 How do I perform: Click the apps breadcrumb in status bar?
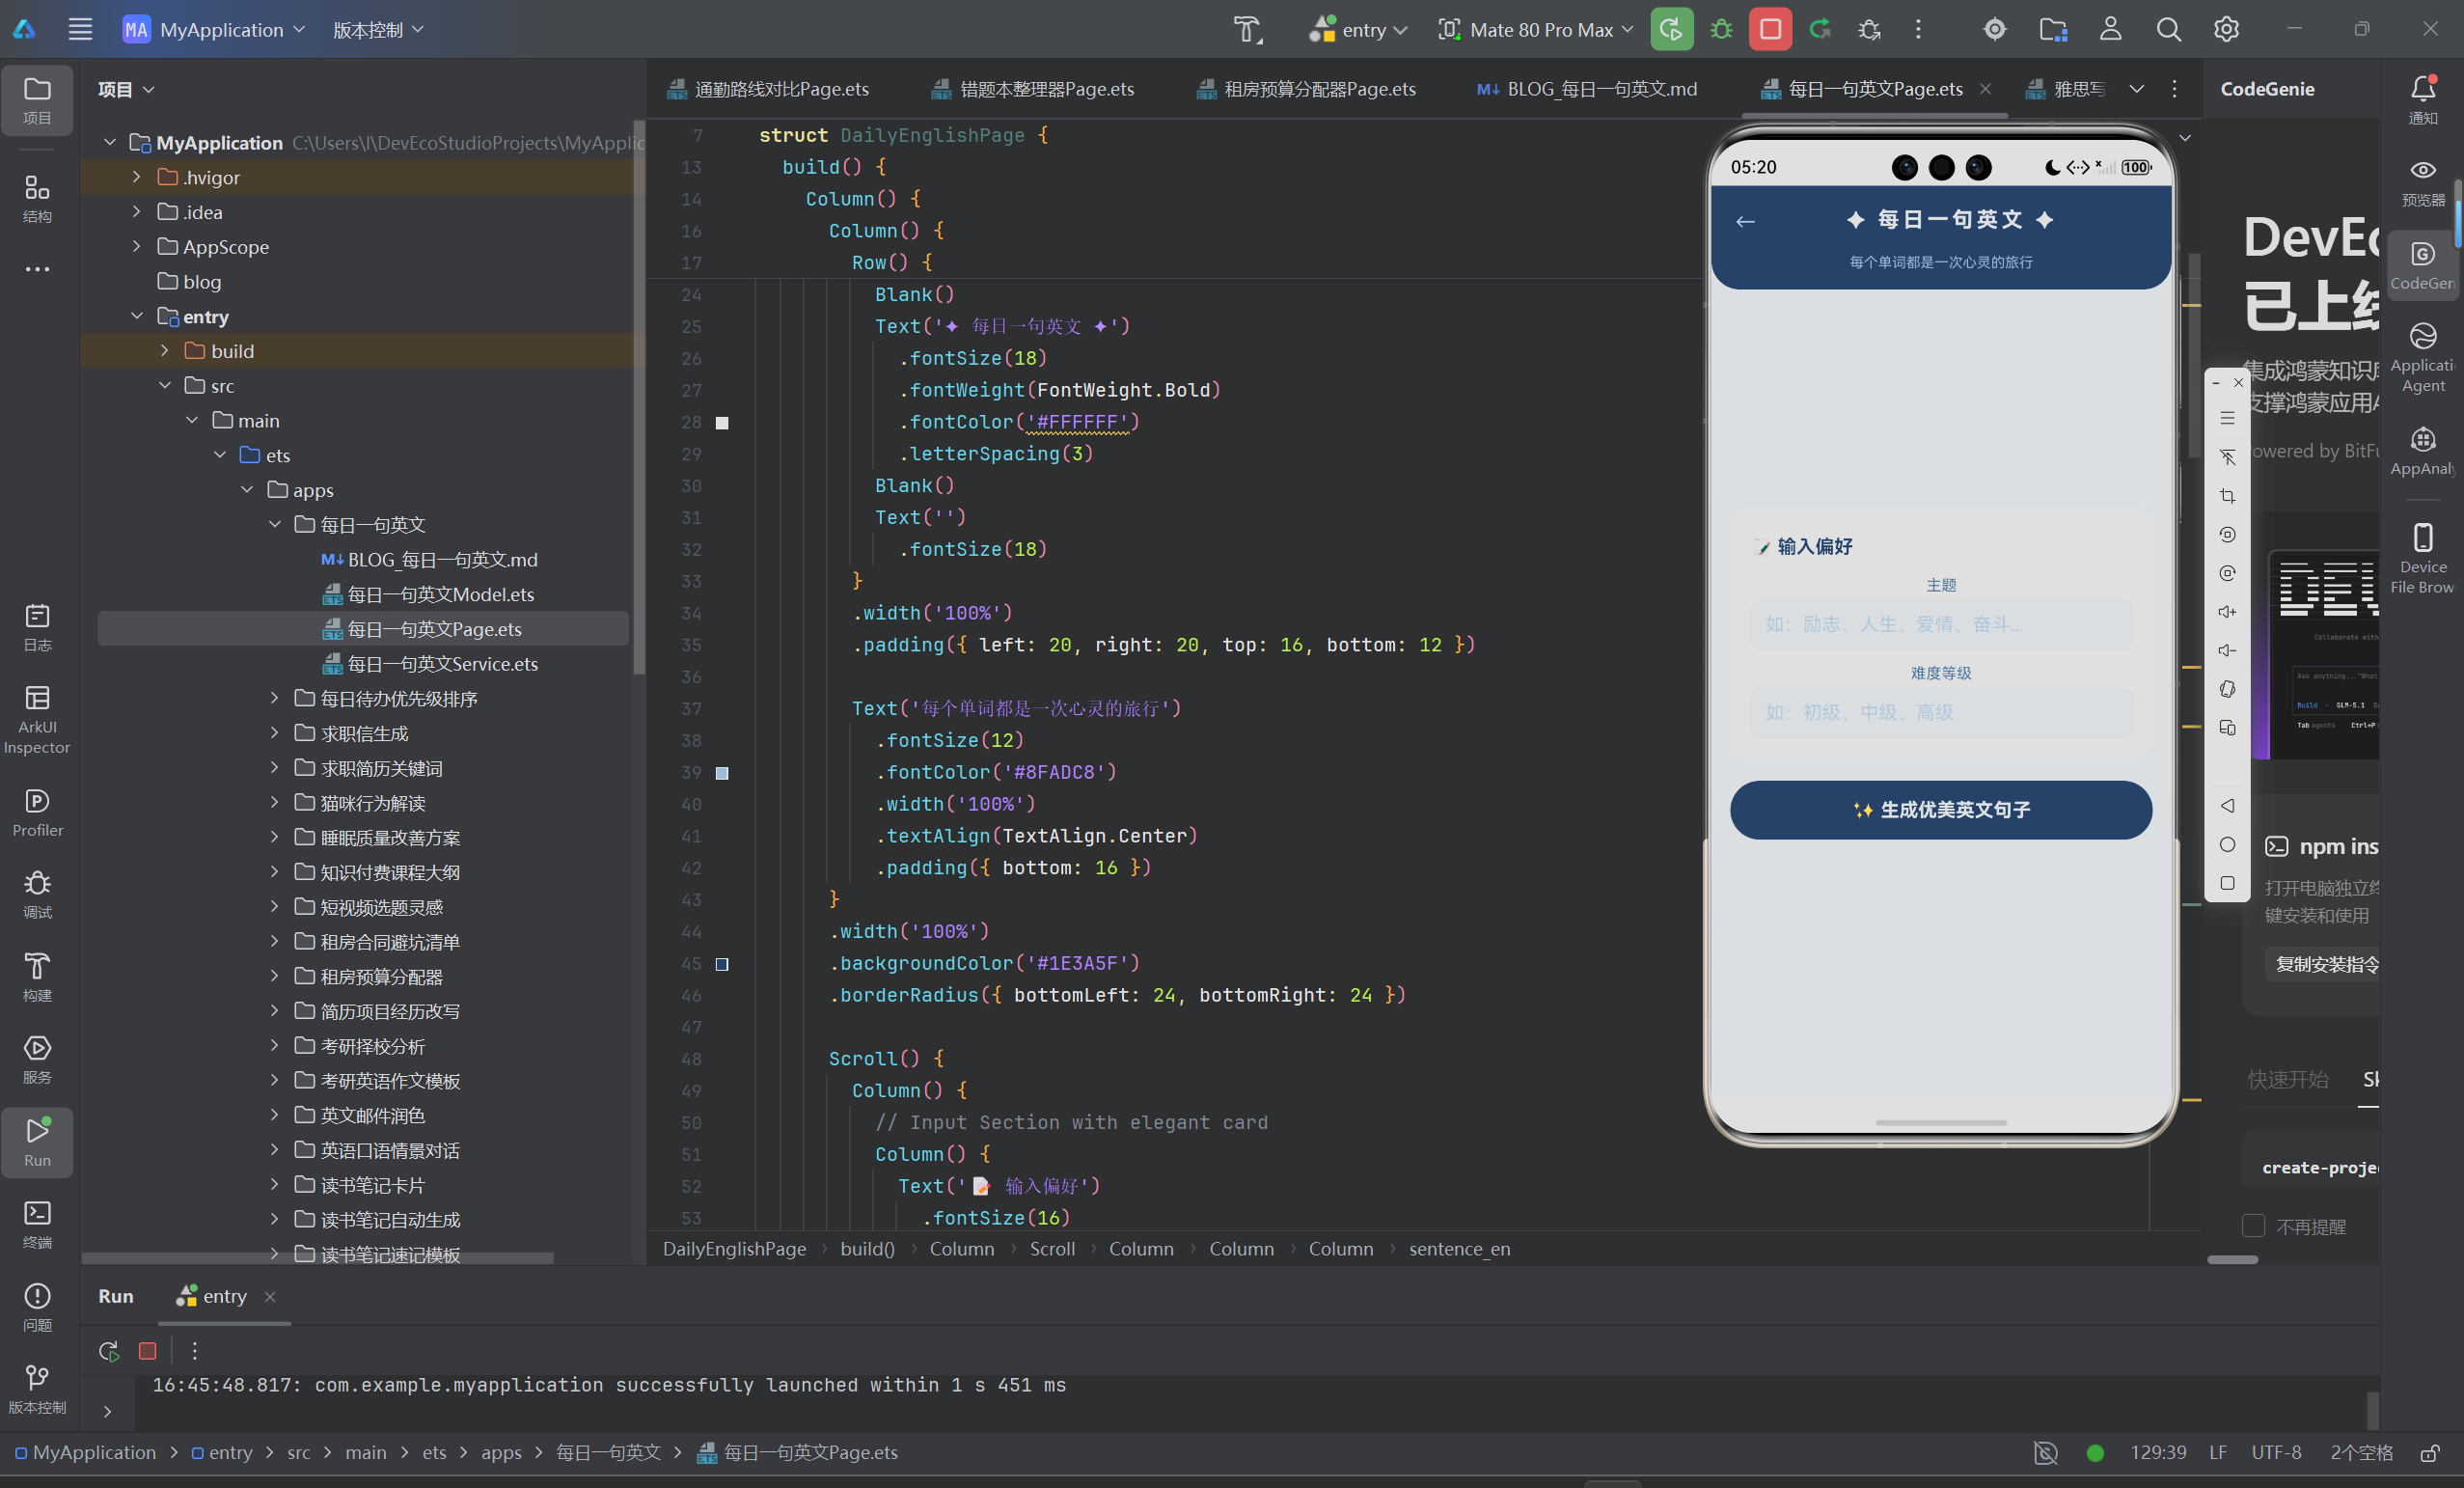click(x=501, y=1452)
